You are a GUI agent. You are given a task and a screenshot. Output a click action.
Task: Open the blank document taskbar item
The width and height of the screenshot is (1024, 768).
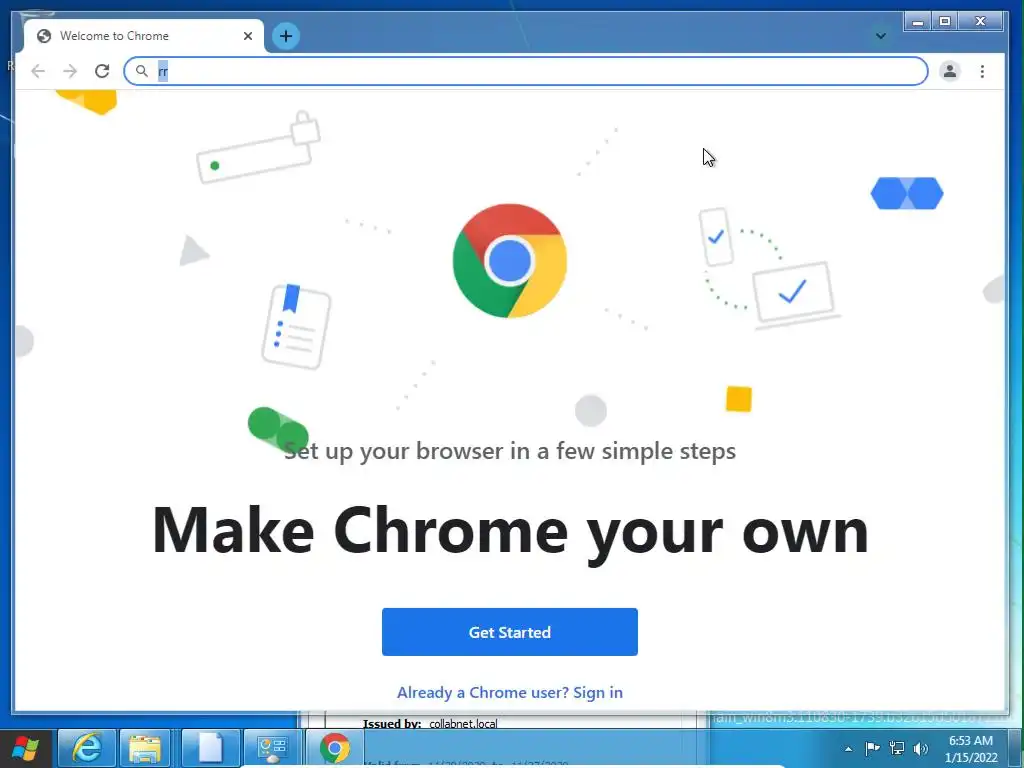click(x=210, y=748)
